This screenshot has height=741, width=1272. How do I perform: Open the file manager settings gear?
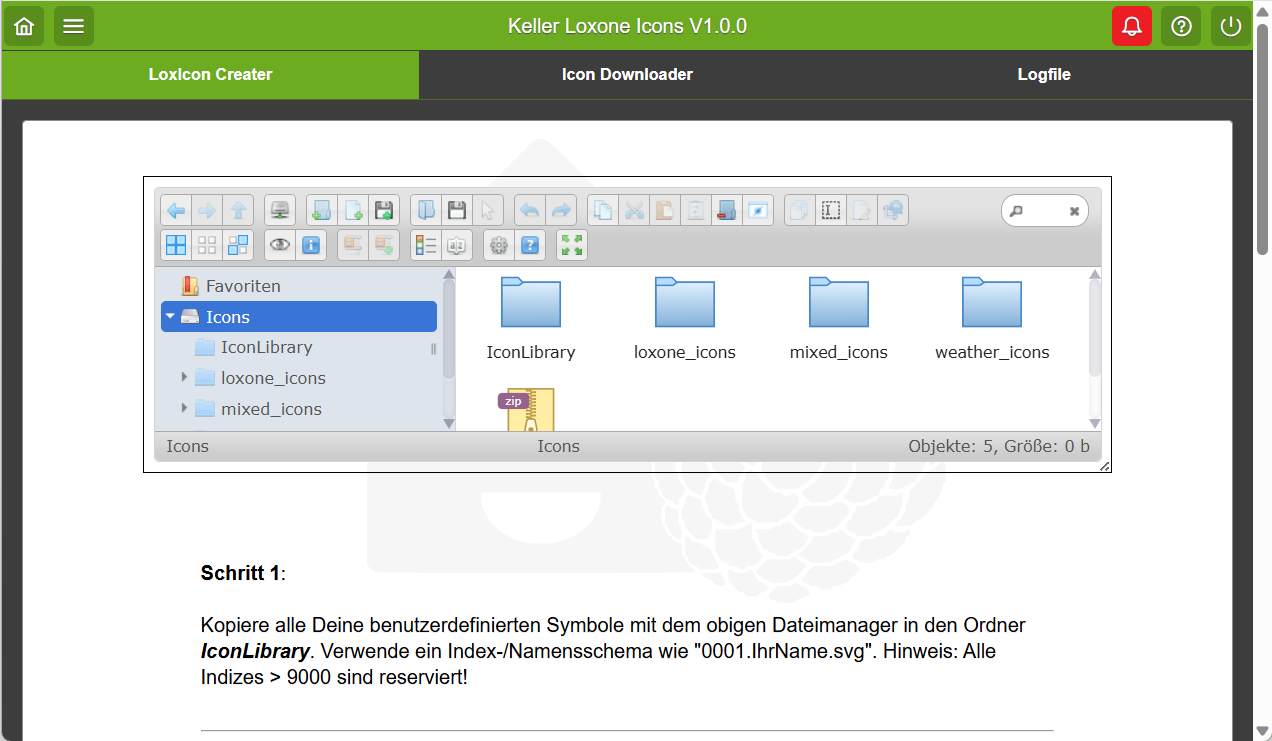(498, 244)
